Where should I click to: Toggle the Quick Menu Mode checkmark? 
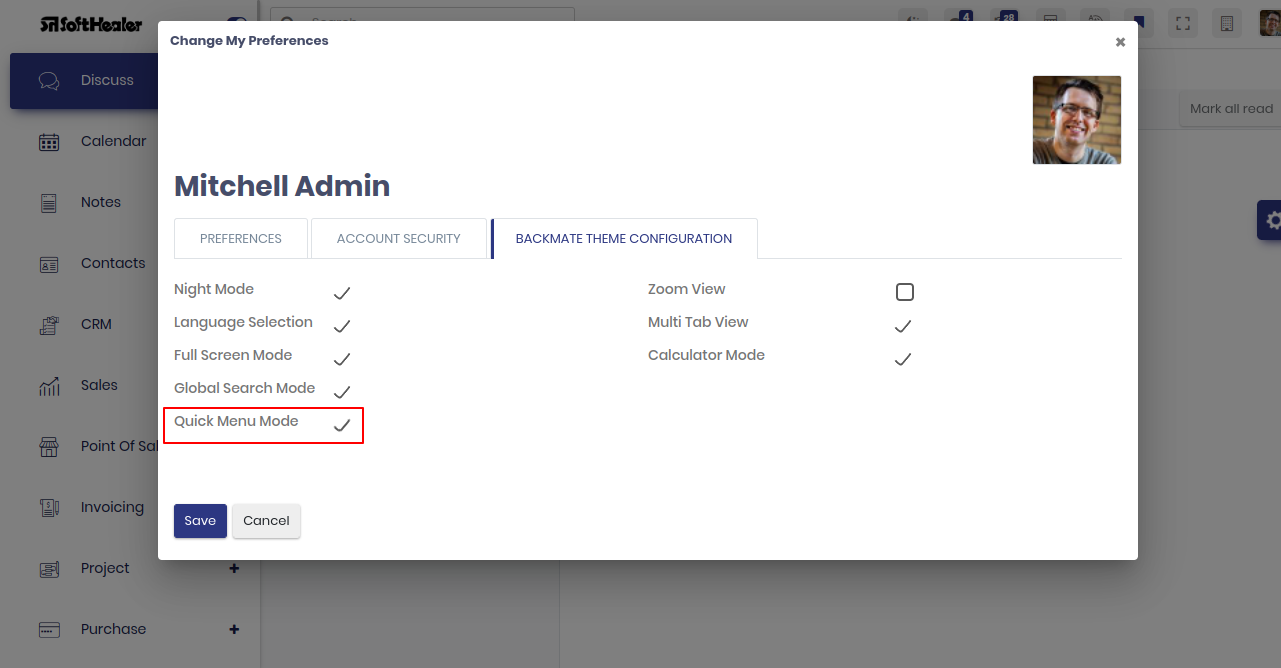[x=342, y=425]
